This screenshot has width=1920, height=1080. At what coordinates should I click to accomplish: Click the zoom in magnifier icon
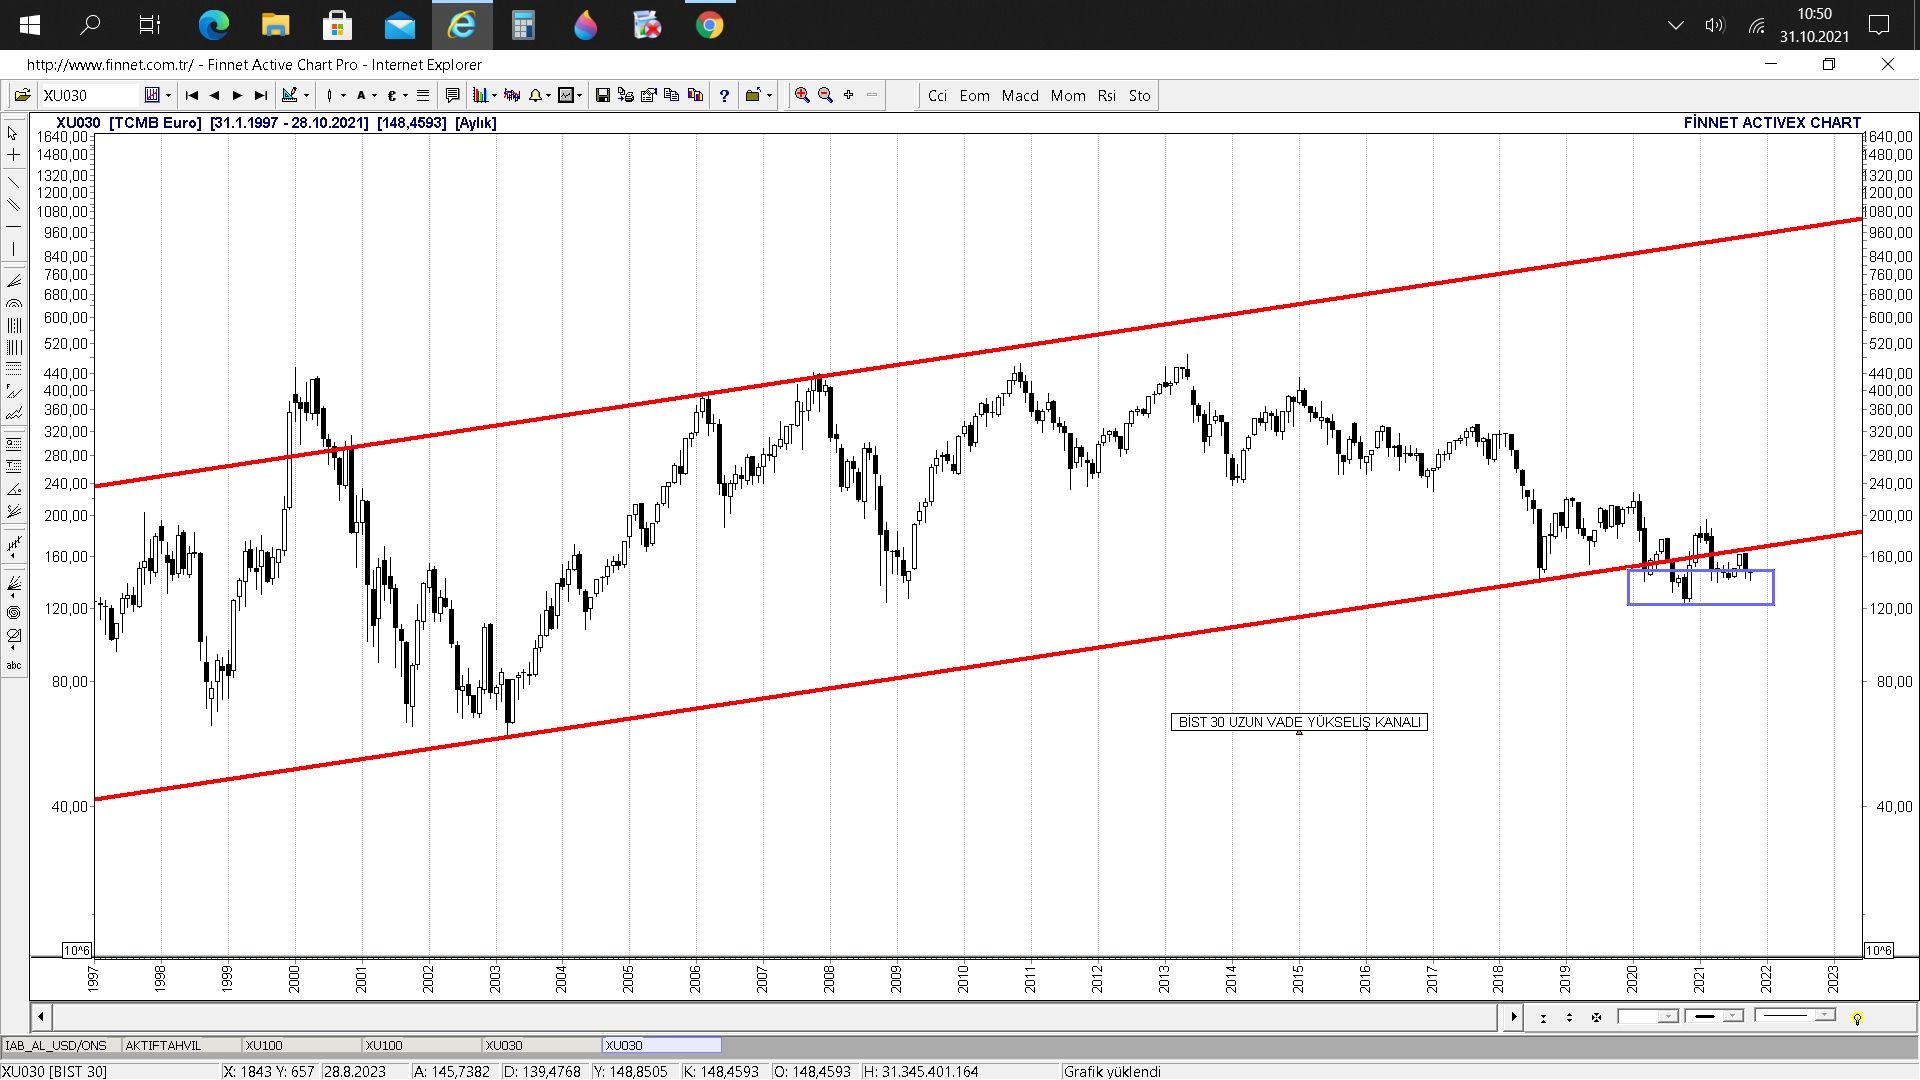click(x=801, y=95)
